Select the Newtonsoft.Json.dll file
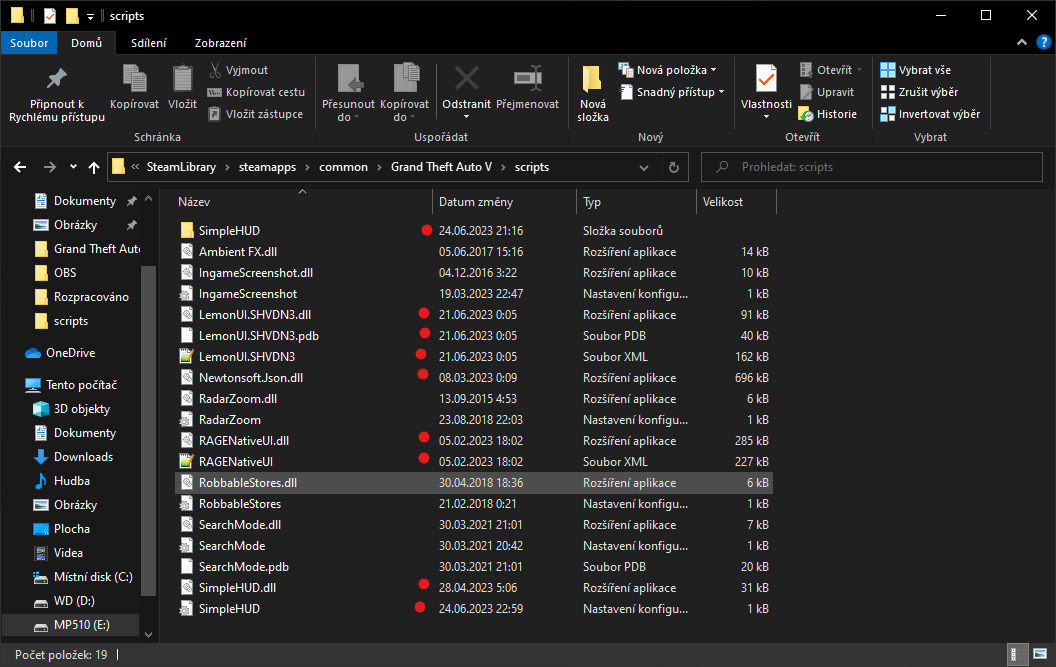The height and width of the screenshot is (667, 1056). [x=250, y=377]
